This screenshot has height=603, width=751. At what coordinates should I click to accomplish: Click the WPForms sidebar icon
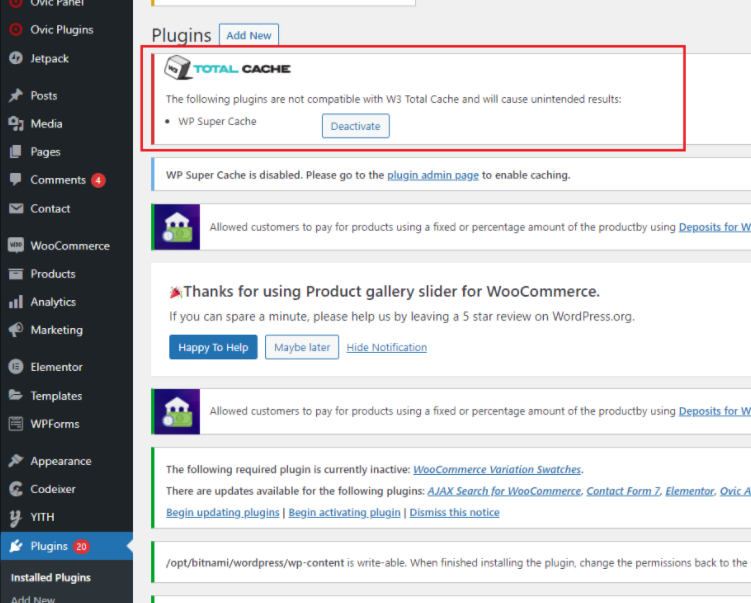coord(16,423)
